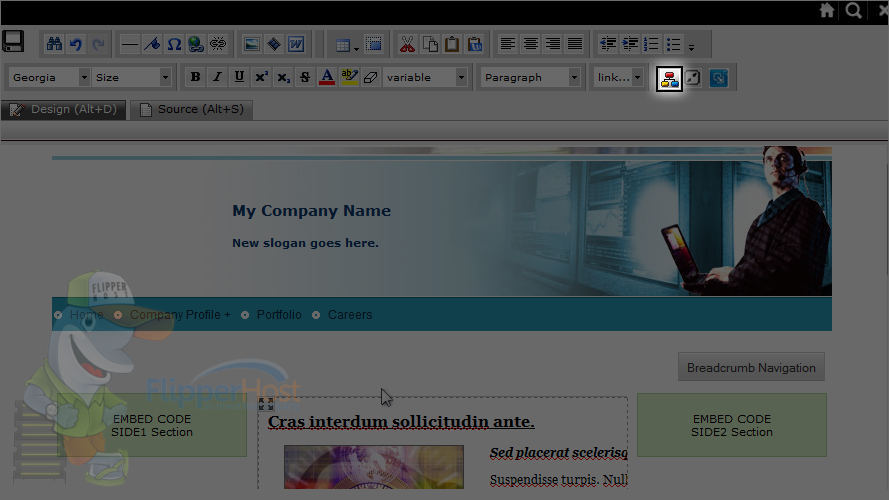The width and height of the screenshot is (889, 500).
Task: Cut selection with scissors icon
Action: 407,44
